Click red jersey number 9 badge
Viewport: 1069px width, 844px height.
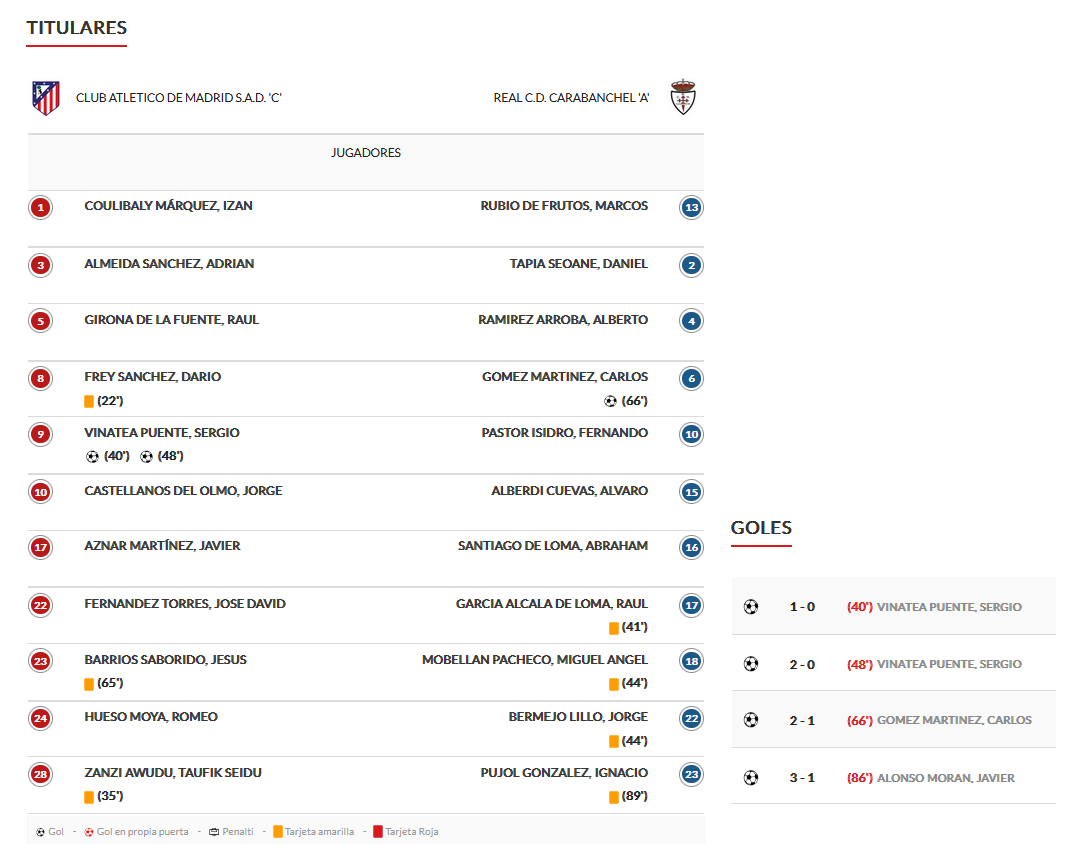41,434
